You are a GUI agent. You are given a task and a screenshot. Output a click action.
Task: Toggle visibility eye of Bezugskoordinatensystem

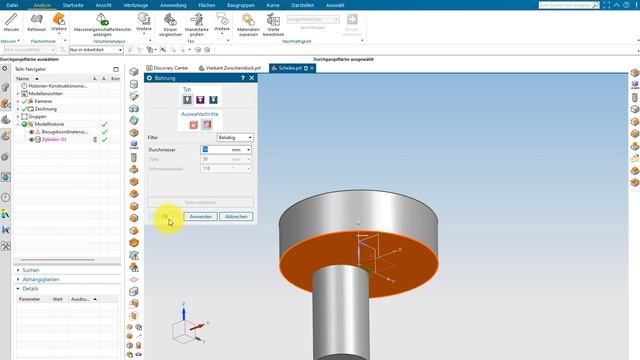point(31,132)
